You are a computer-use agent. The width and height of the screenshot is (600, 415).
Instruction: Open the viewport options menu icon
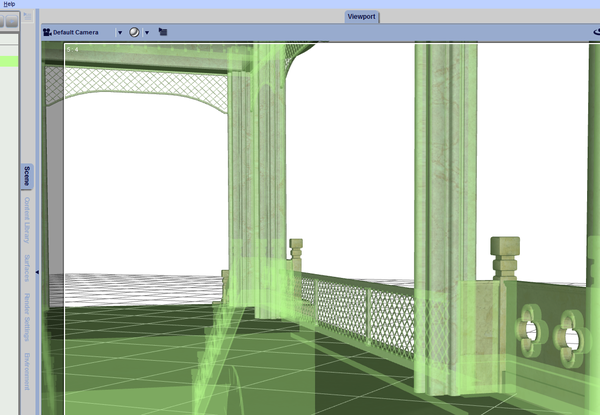pyautogui.click(x=163, y=32)
